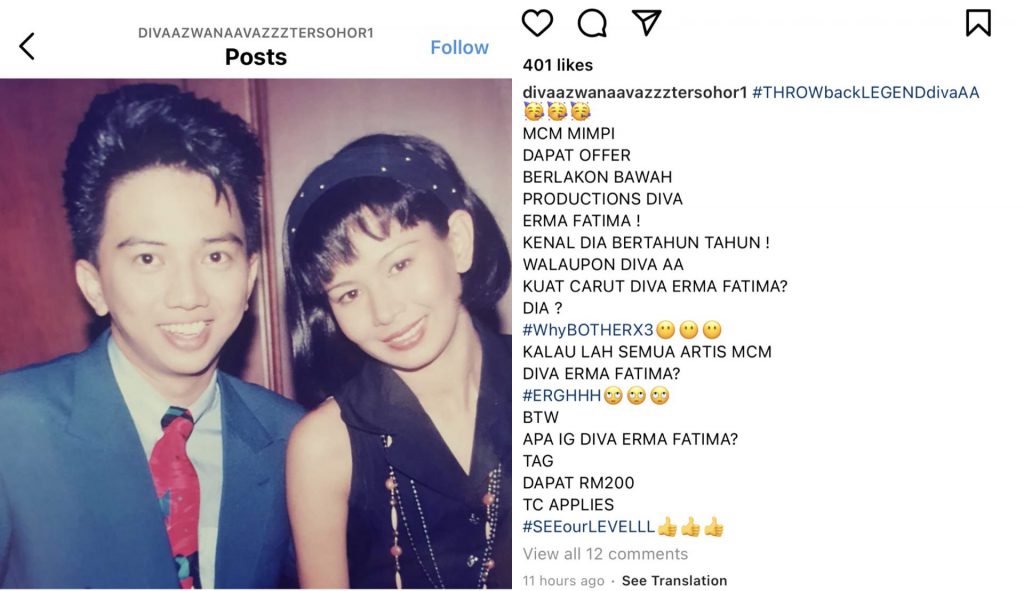The height and width of the screenshot is (591, 1024).
Task: Tap DIVAAZWANAAVAZZZTERSOHOR1 username in header
Action: point(256,33)
